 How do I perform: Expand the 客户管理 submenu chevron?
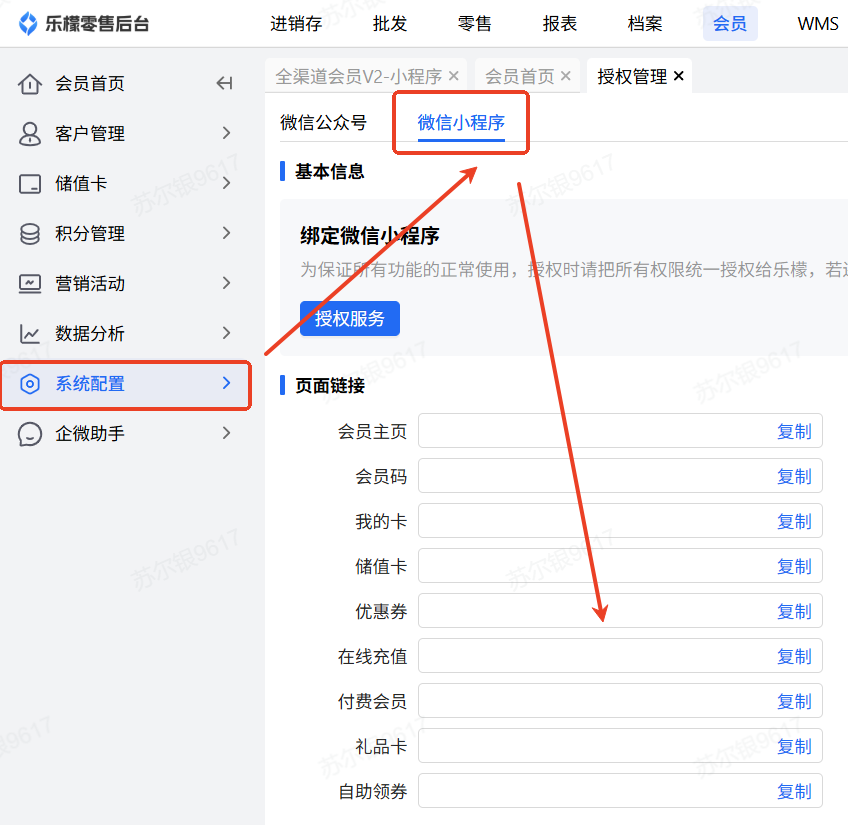[227, 133]
